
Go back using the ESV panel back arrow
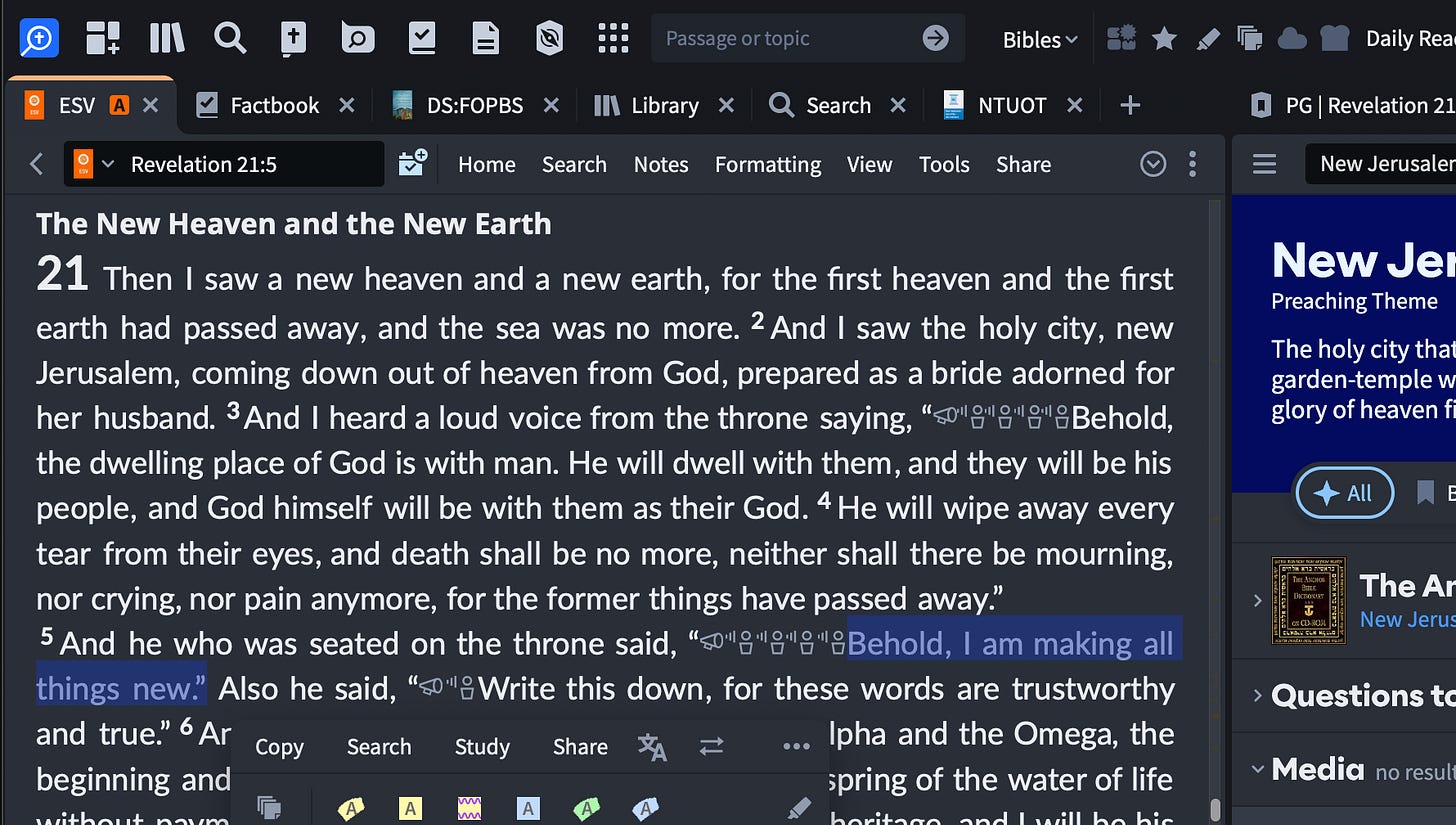37,164
